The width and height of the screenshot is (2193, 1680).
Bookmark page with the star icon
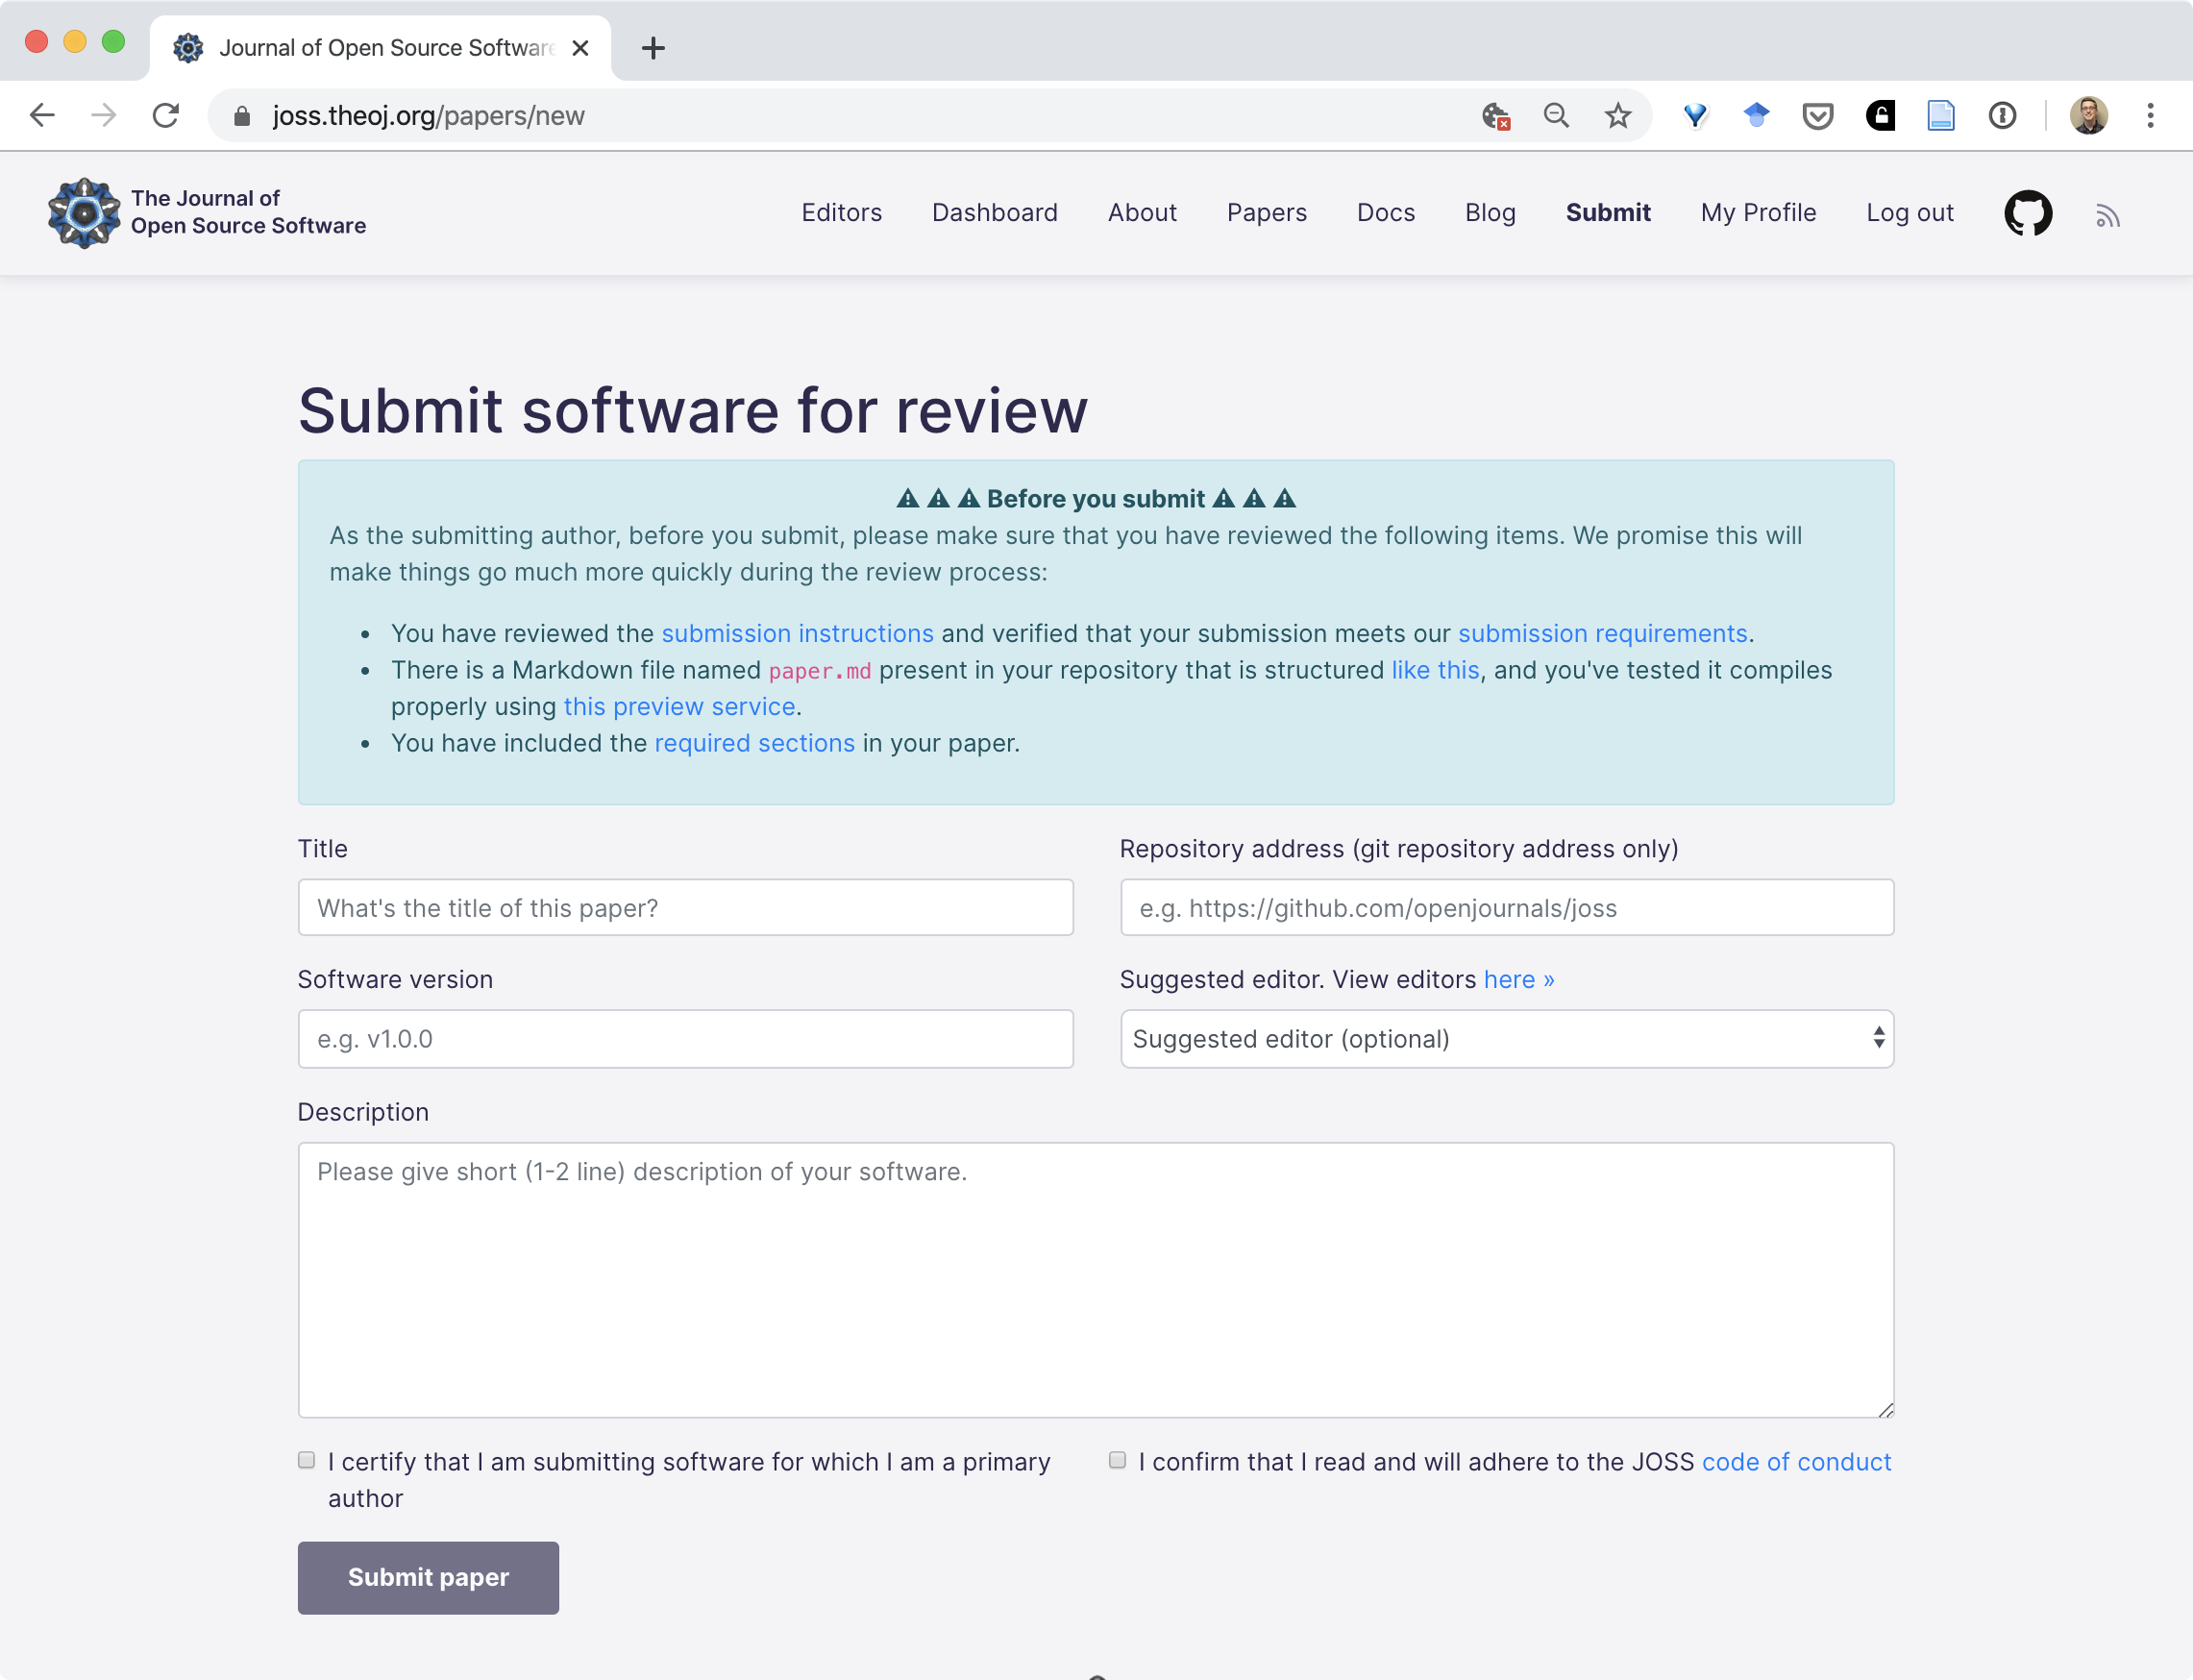(1617, 116)
